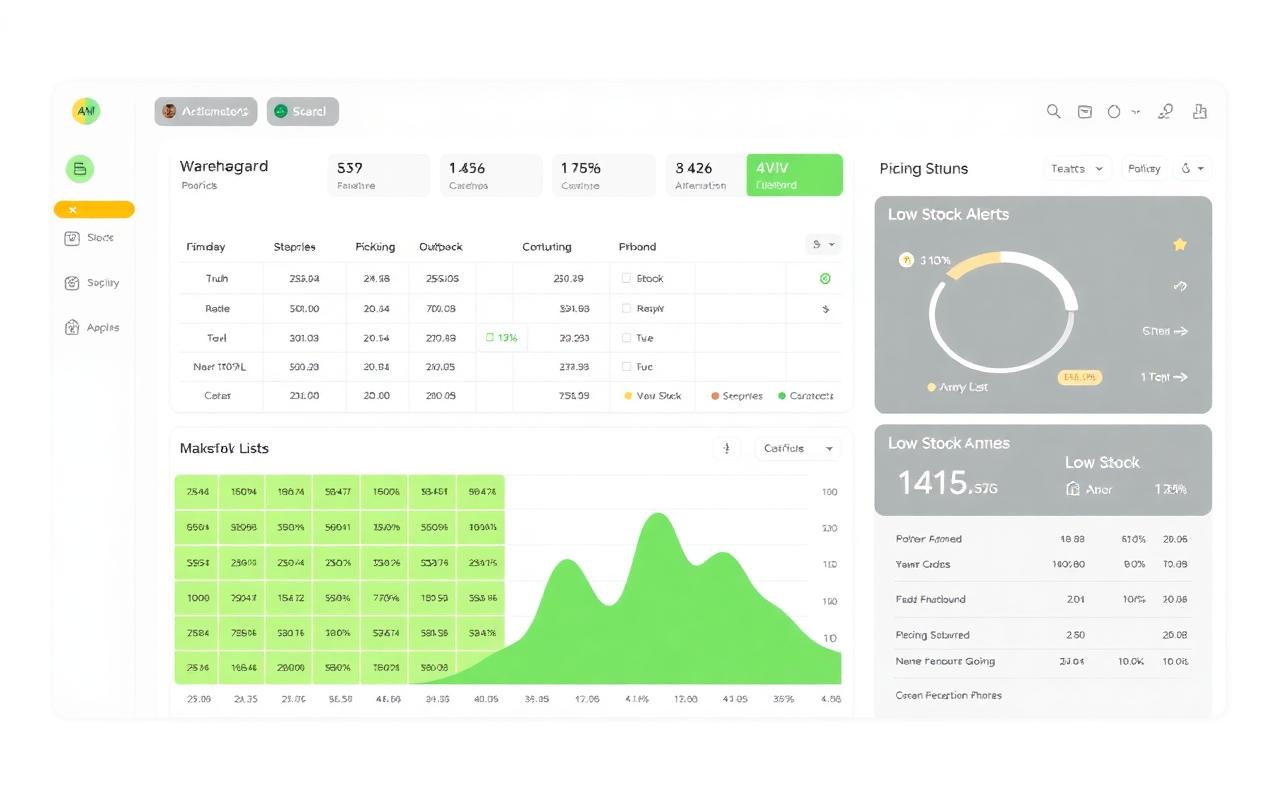Image resolution: width=1280 pixels, height=800 pixels.
Task: Click the Army List legend entry
Action: [x=957, y=387]
